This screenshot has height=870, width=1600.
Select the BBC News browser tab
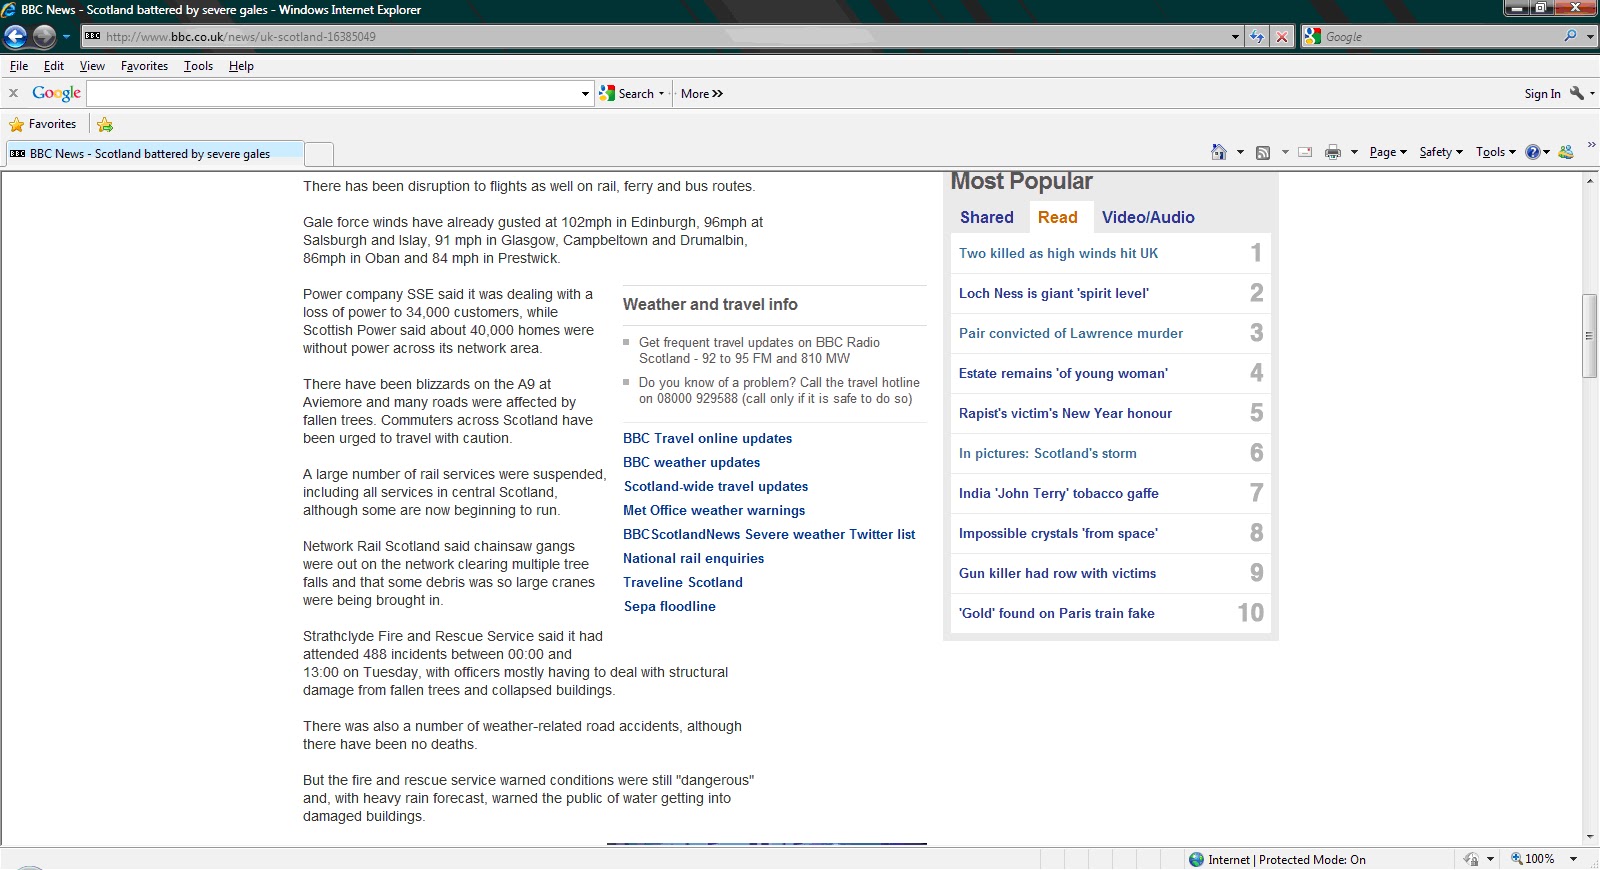tap(153, 154)
